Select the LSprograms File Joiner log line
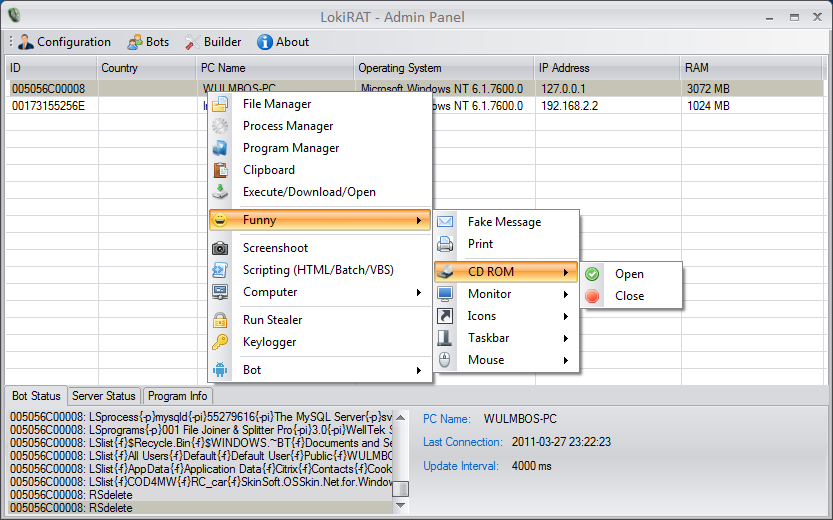 [201, 430]
